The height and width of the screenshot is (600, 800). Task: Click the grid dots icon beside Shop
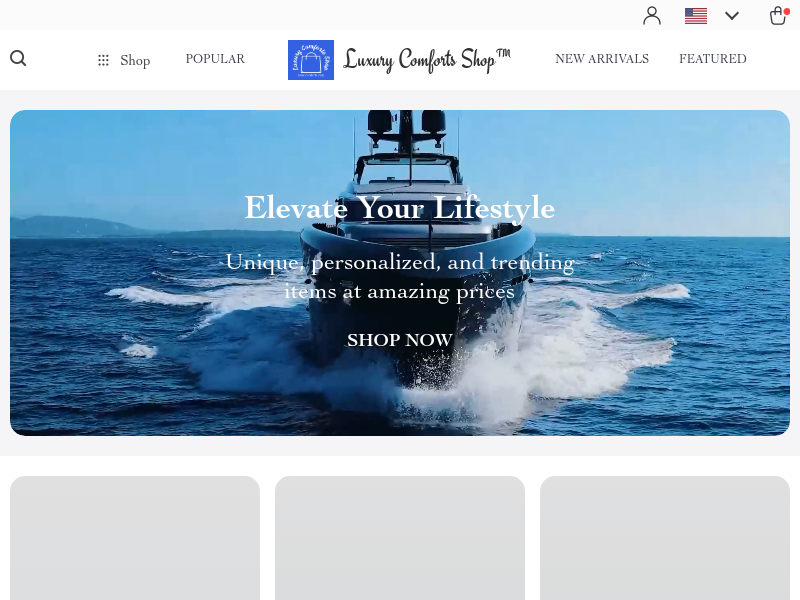click(x=103, y=60)
